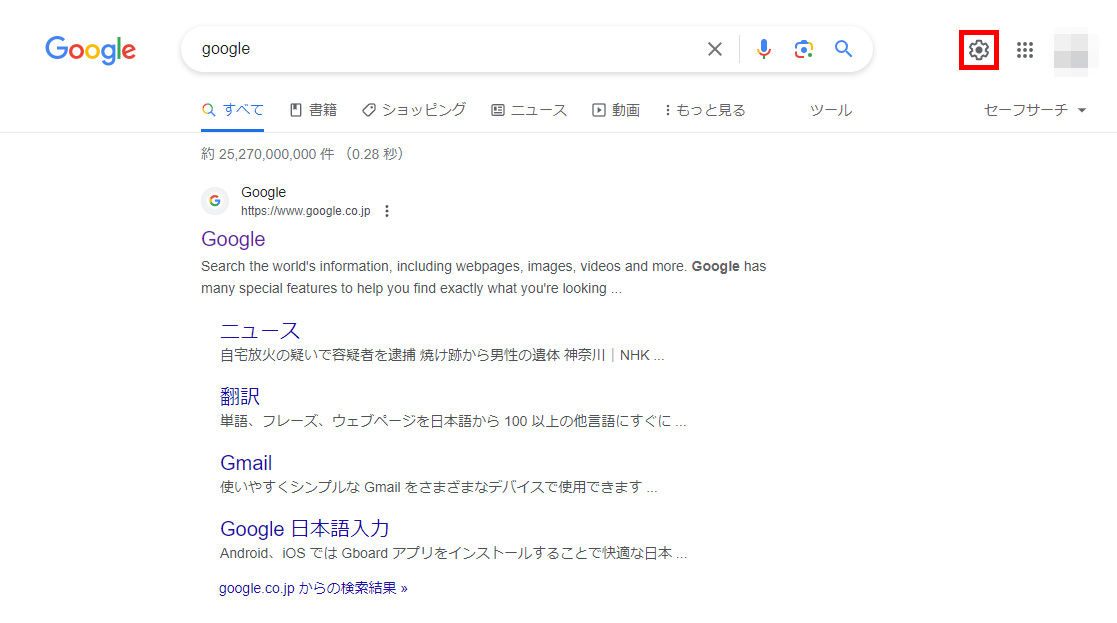
Task: Open the 動画 tab
Action: point(616,110)
